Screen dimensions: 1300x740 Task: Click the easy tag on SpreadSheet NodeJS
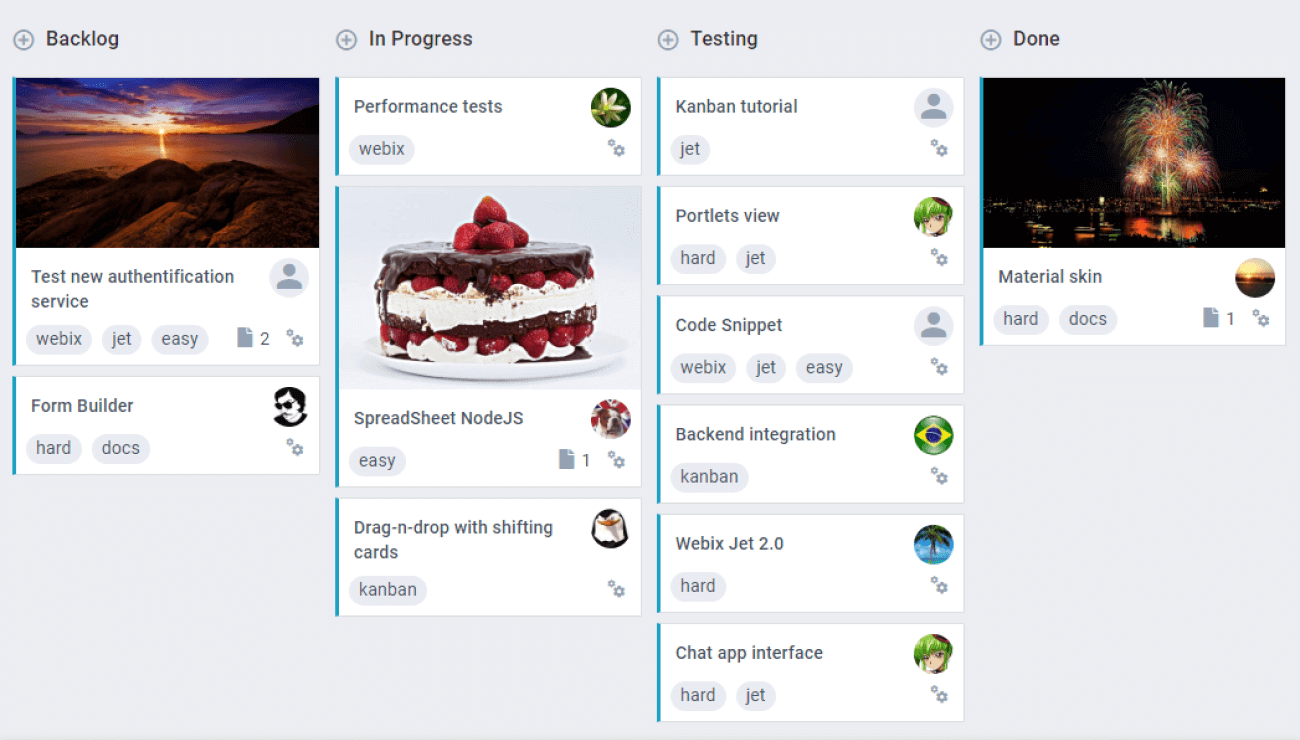[x=377, y=461]
